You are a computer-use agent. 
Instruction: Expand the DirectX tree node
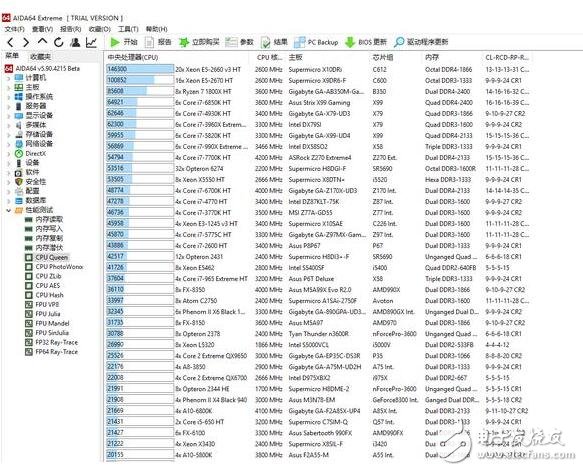9,154
